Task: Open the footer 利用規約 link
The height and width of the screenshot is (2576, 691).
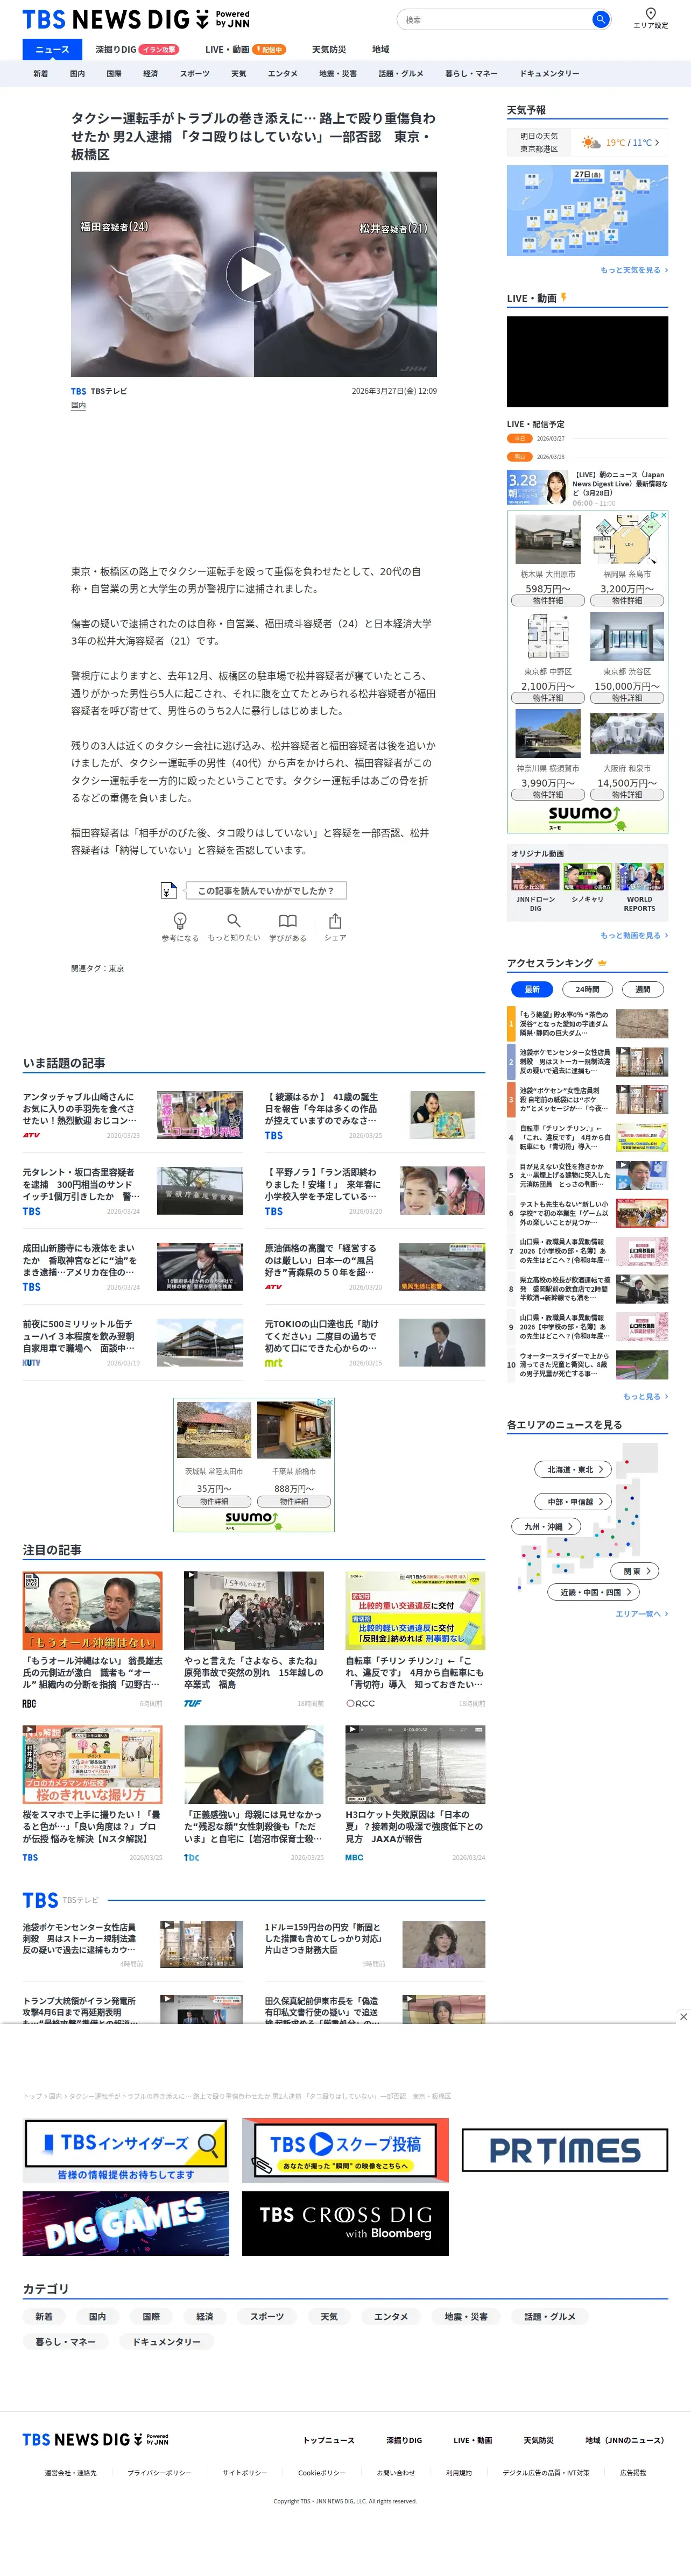Action: [x=459, y=2473]
